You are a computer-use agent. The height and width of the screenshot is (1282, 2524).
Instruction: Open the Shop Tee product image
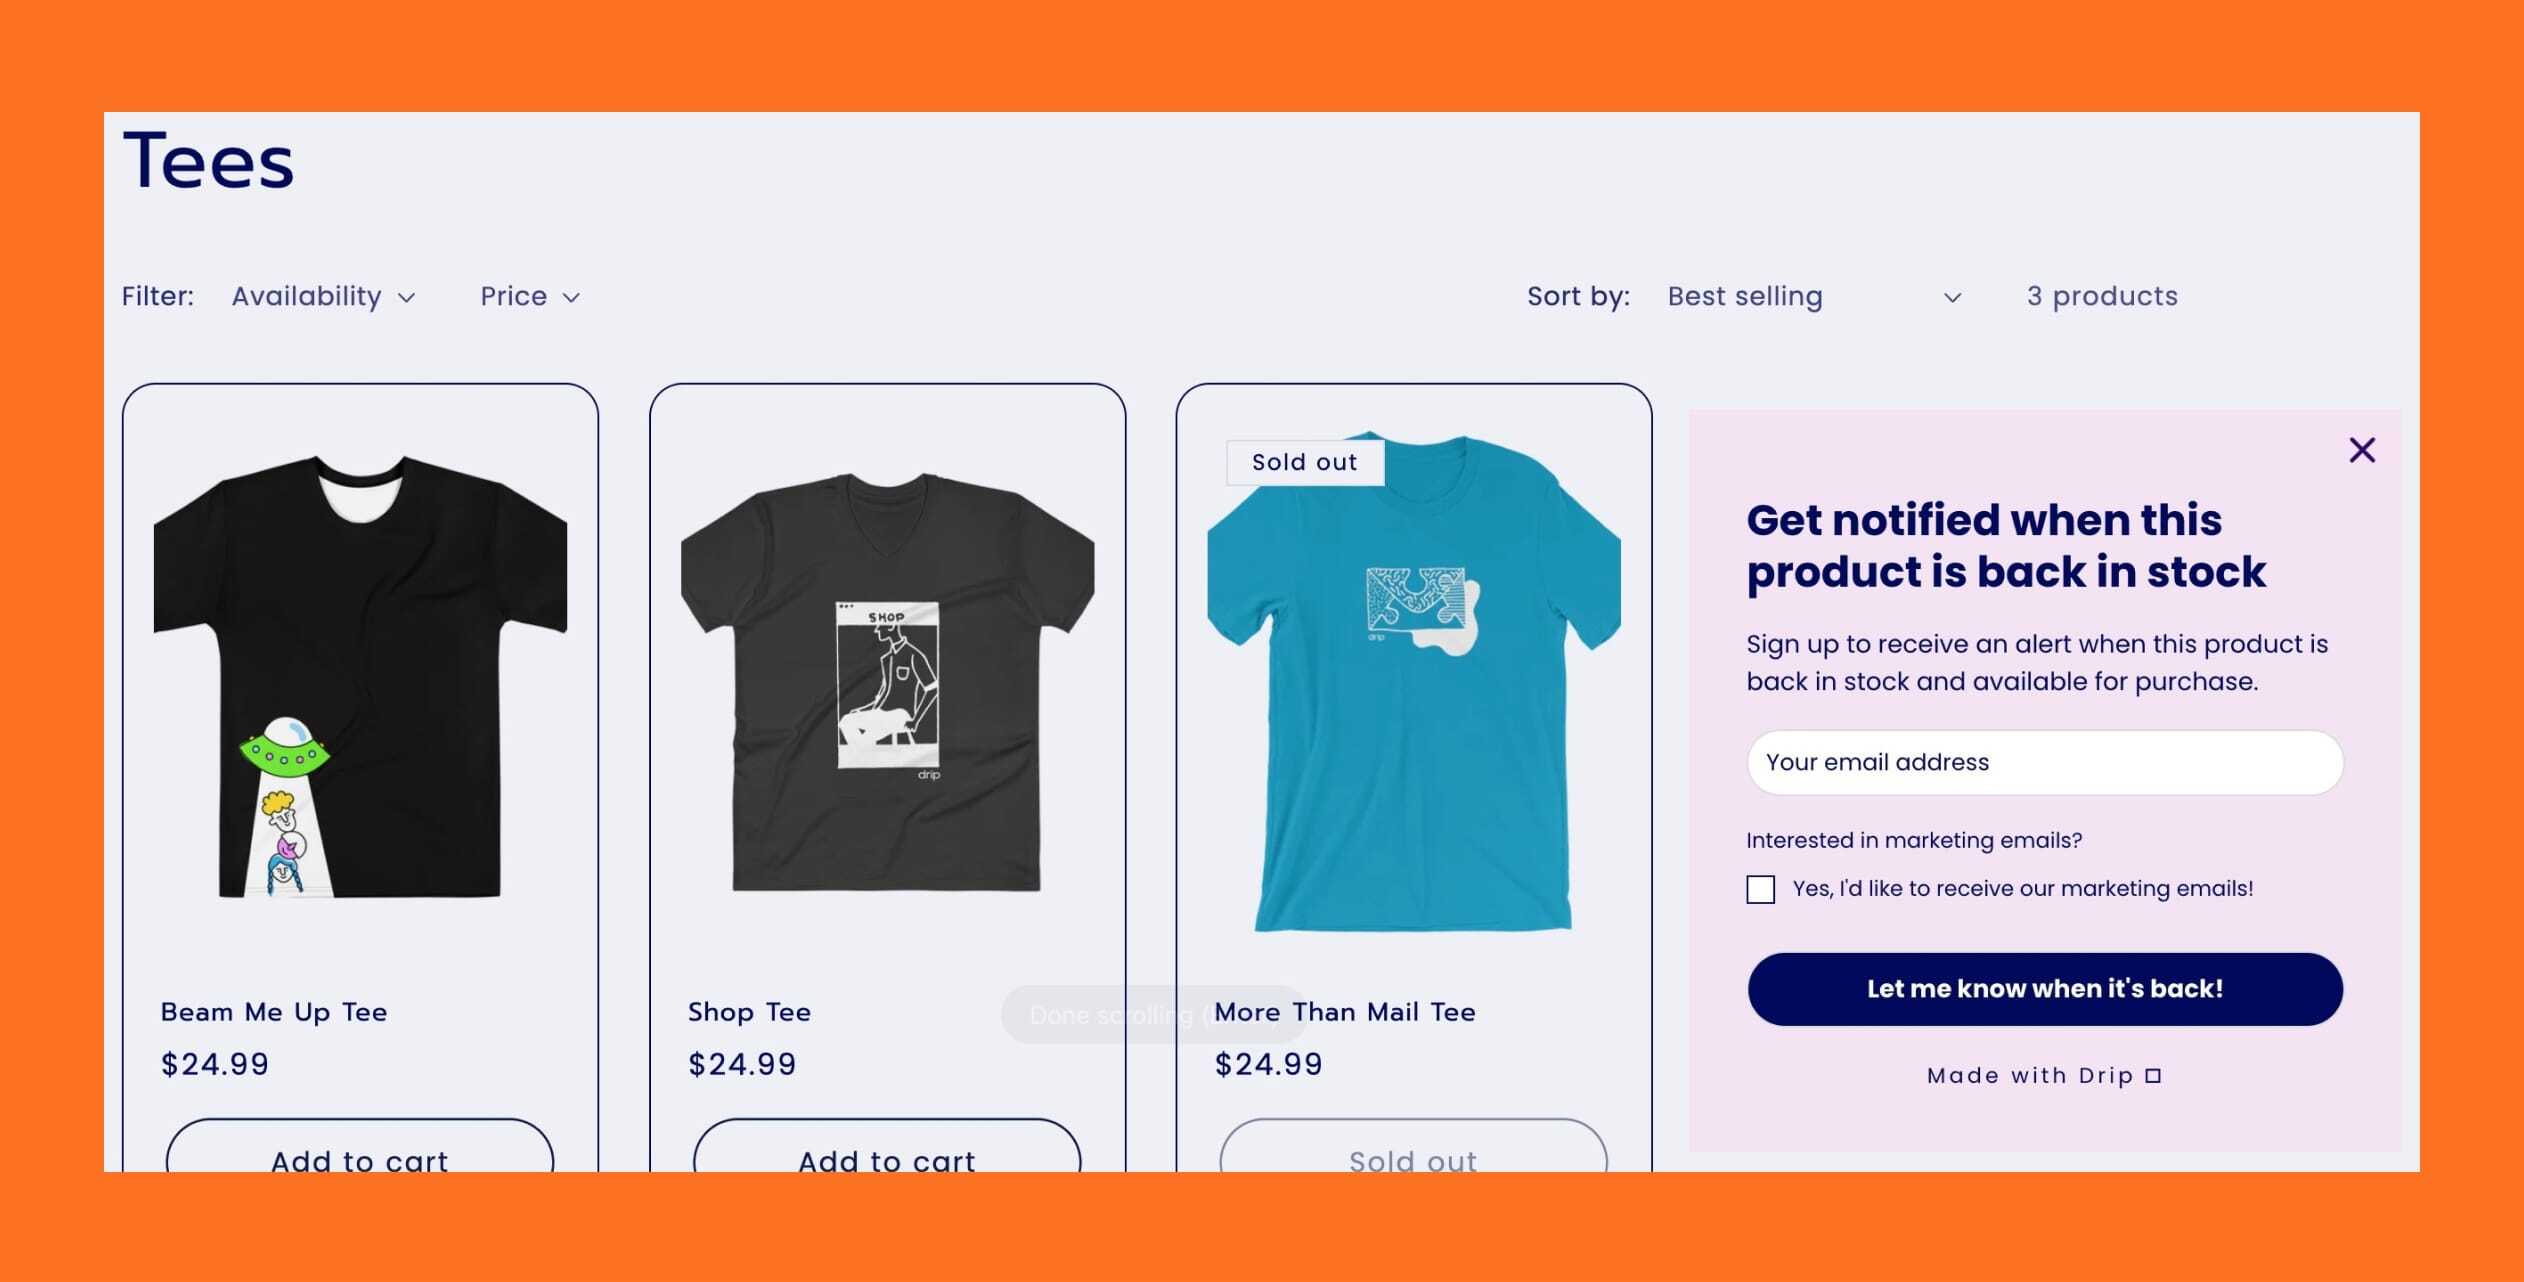click(x=887, y=682)
